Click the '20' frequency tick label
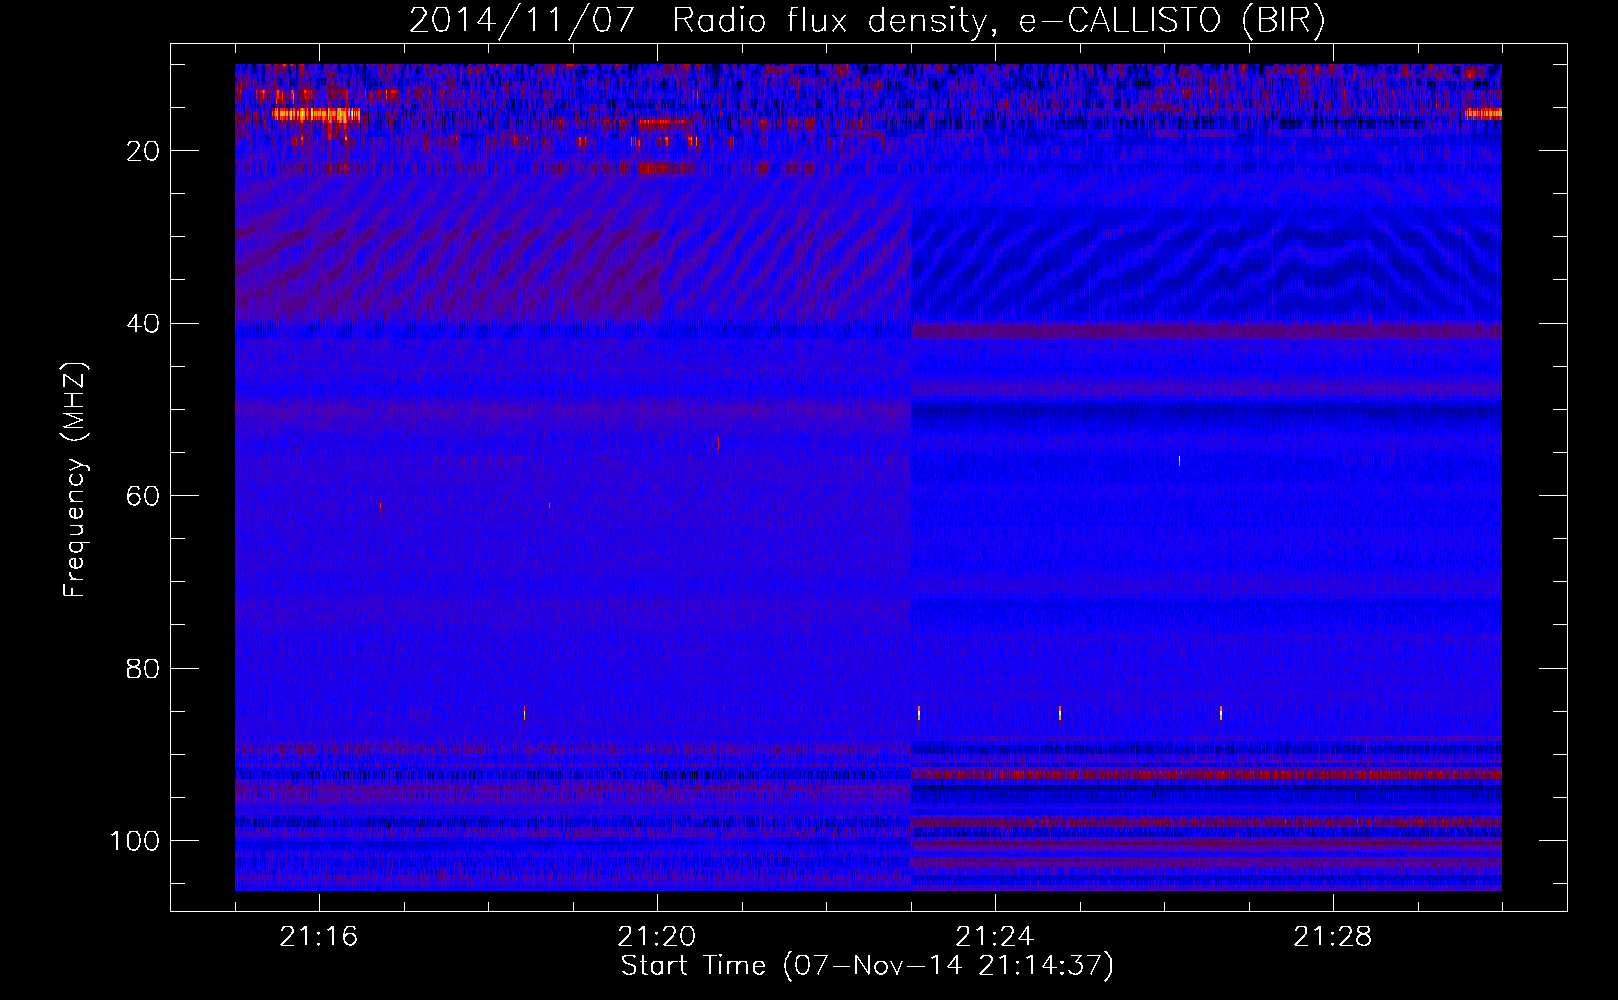The image size is (1618, 1000). (143, 151)
